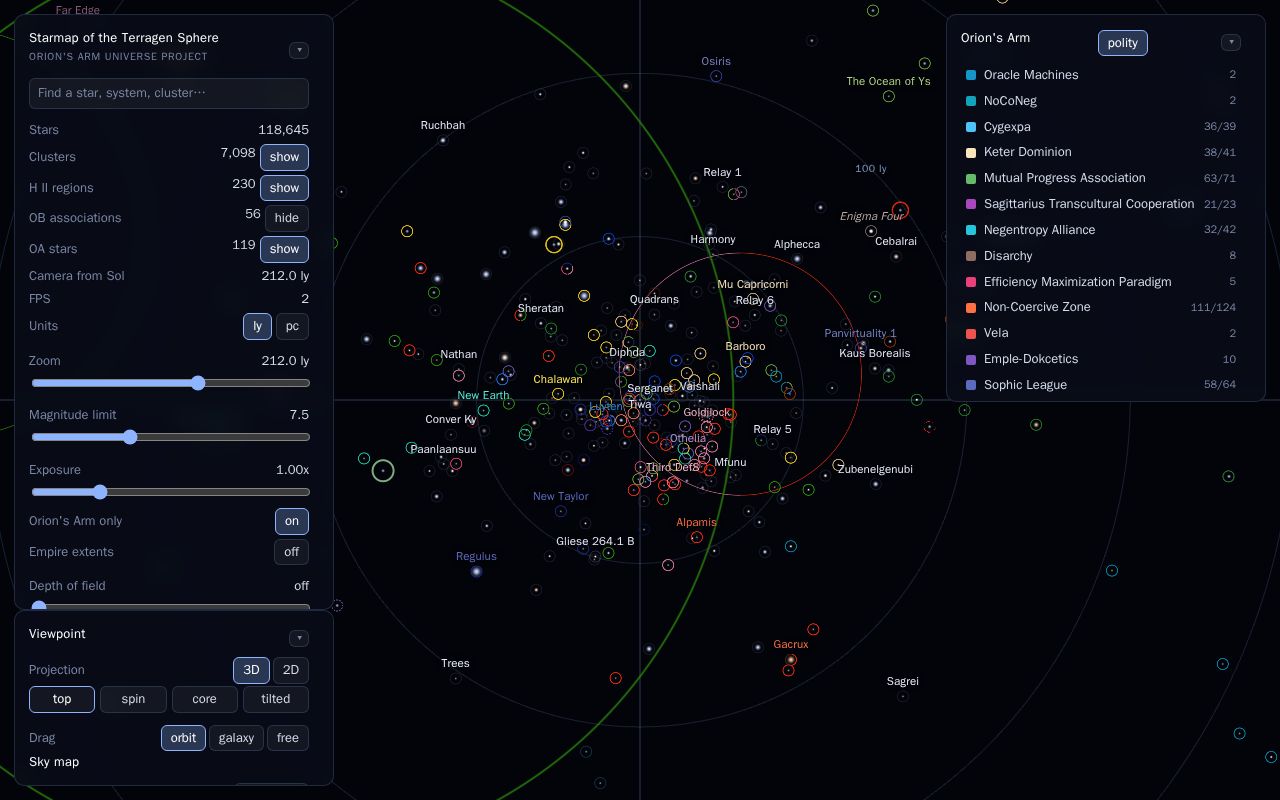
Task: Hide OB associations
Action: pyautogui.click(x=287, y=218)
